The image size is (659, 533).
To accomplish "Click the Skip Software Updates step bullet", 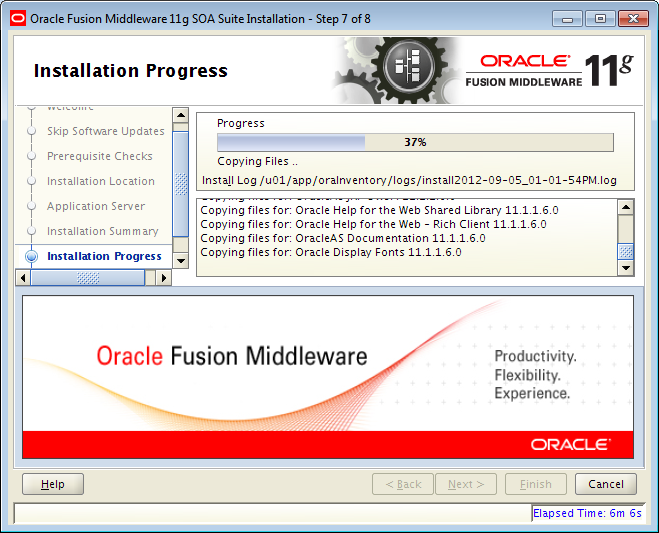I will 32,131.
